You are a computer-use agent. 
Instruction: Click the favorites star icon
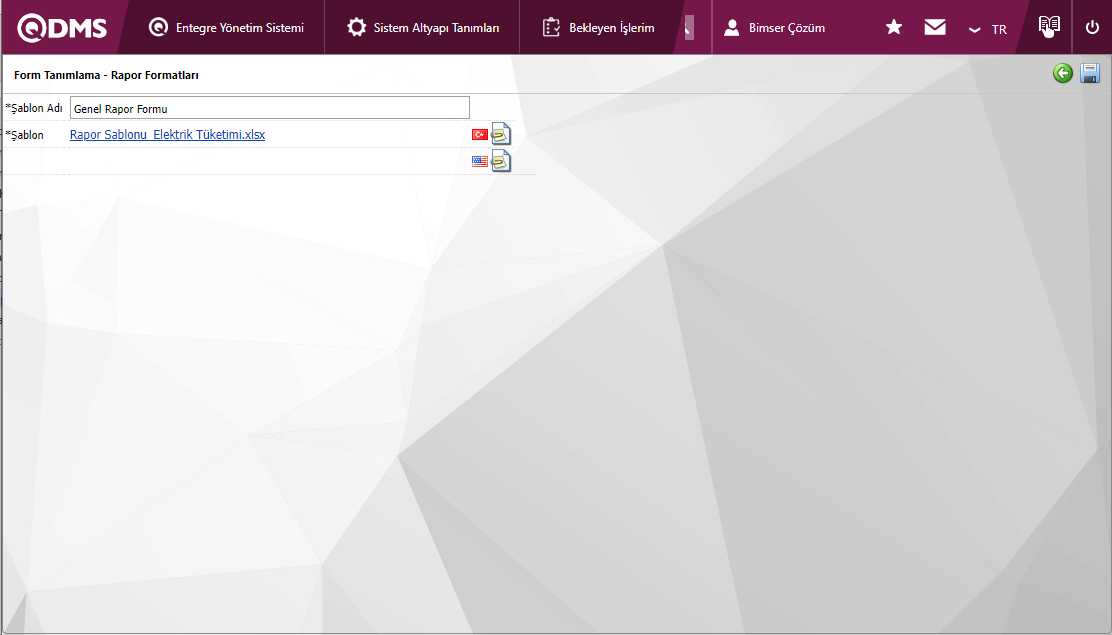click(894, 27)
